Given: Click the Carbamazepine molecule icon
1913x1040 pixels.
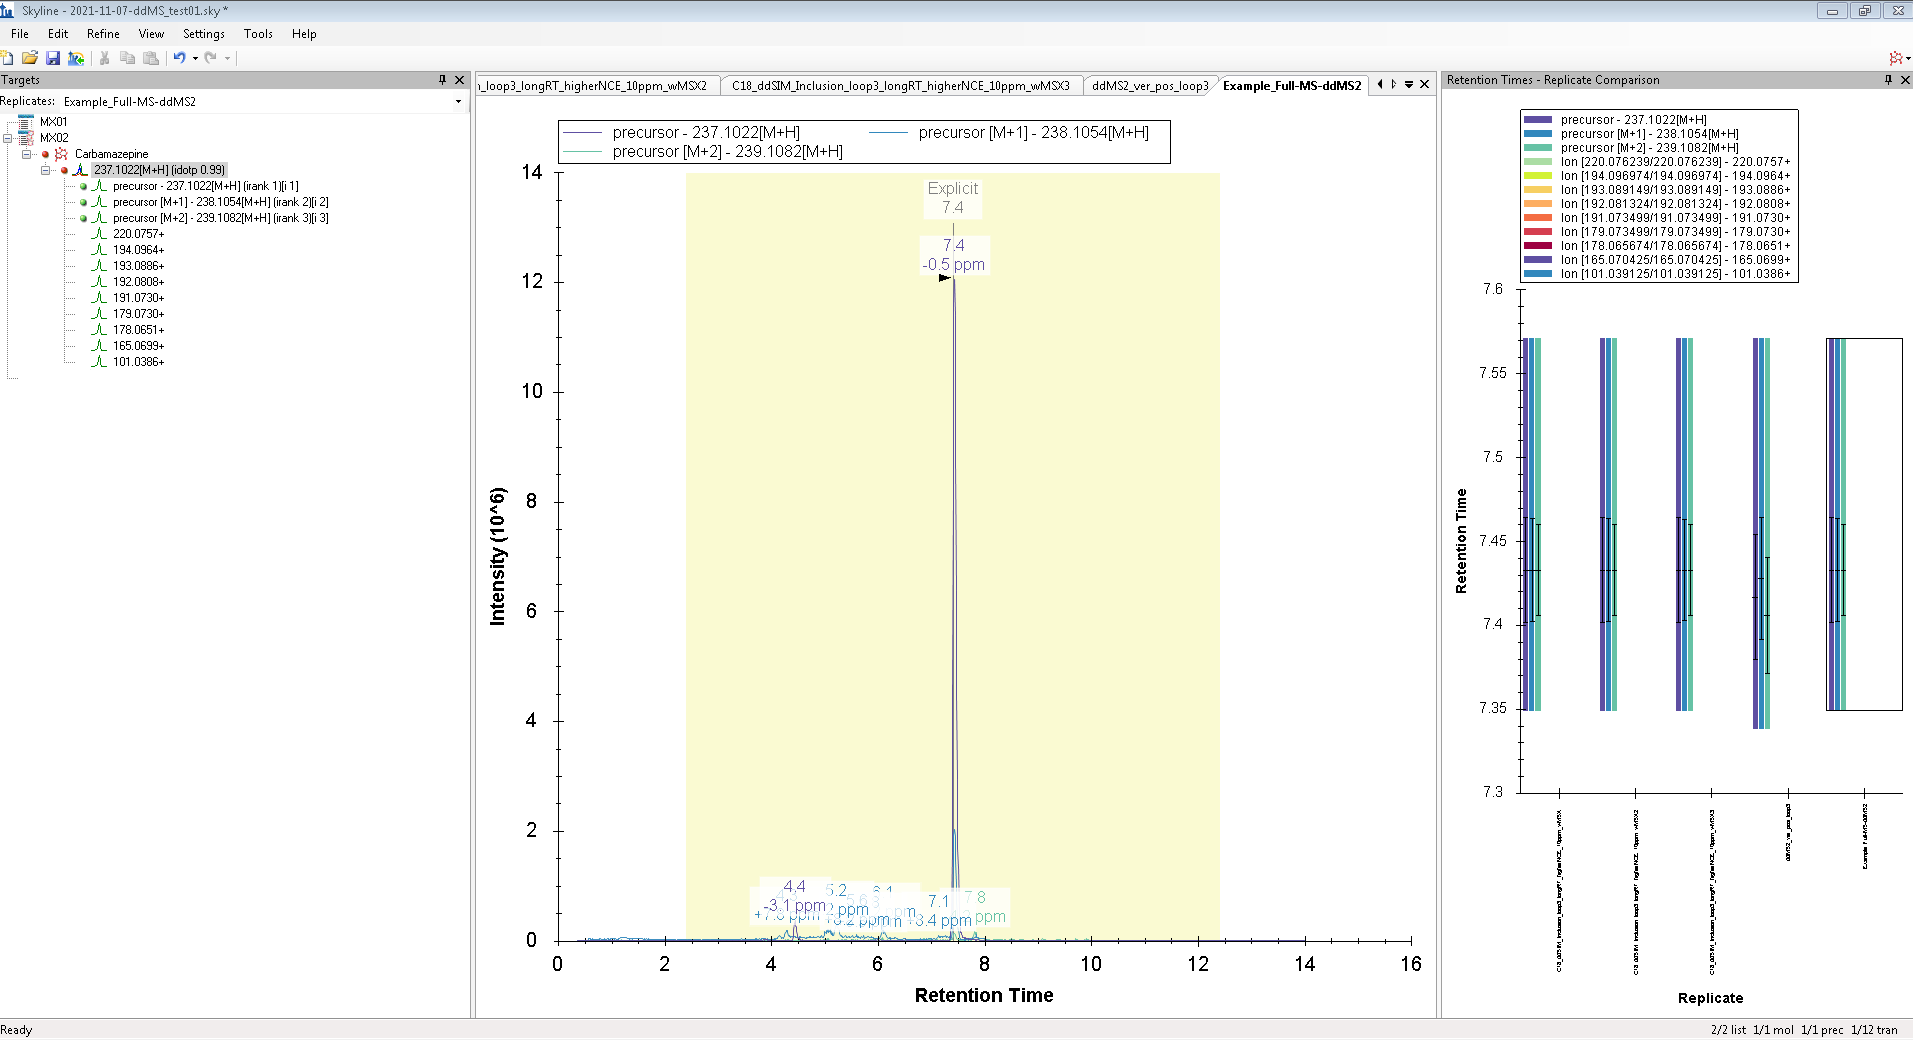Looking at the screenshot, I should [x=62, y=154].
